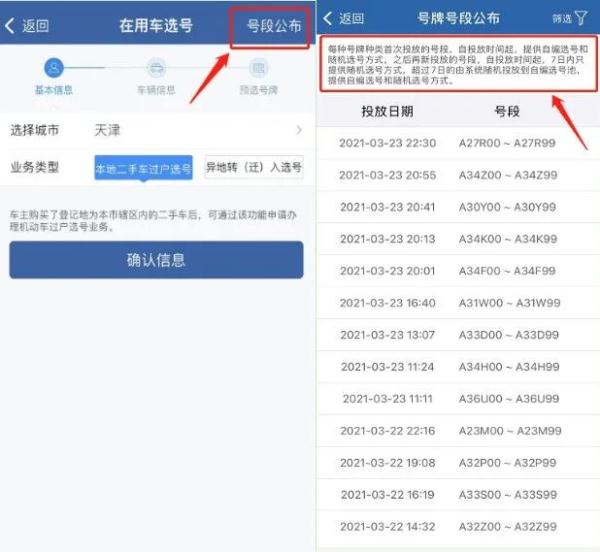Select row A34H00 ~ A34H99

(x=458, y=367)
